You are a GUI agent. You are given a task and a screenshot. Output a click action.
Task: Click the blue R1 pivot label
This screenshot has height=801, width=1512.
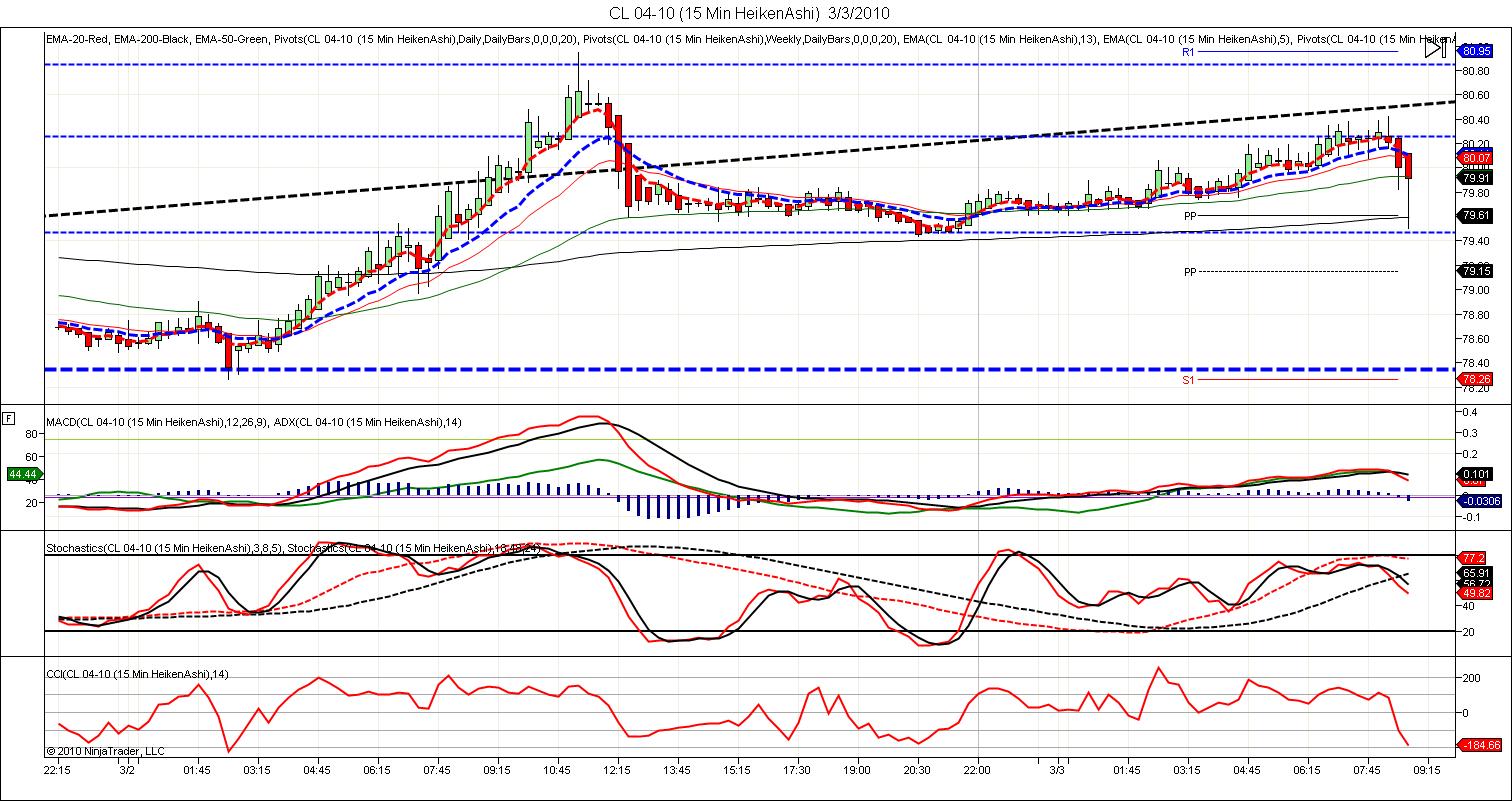[1188, 51]
